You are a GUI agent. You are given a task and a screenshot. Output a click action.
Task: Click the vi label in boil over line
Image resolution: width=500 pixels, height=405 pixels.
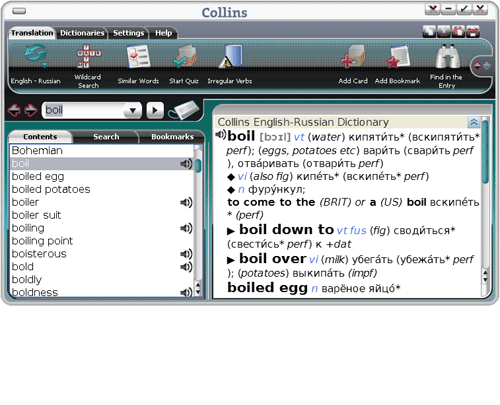coord(313,259)
